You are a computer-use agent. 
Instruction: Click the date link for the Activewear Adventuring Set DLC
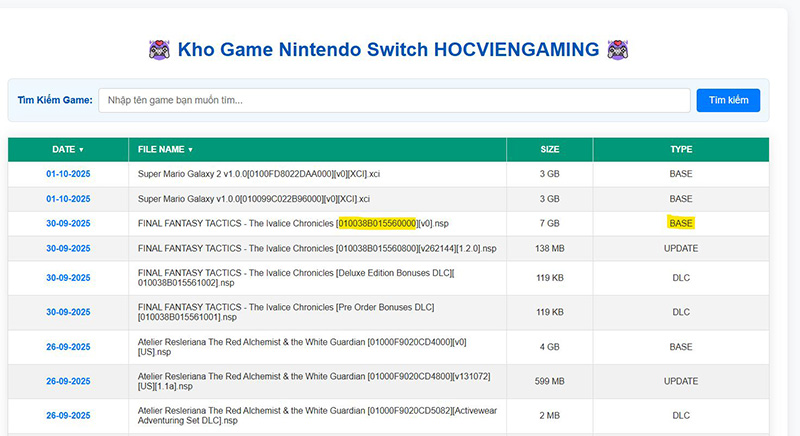(x=68, y=416)
